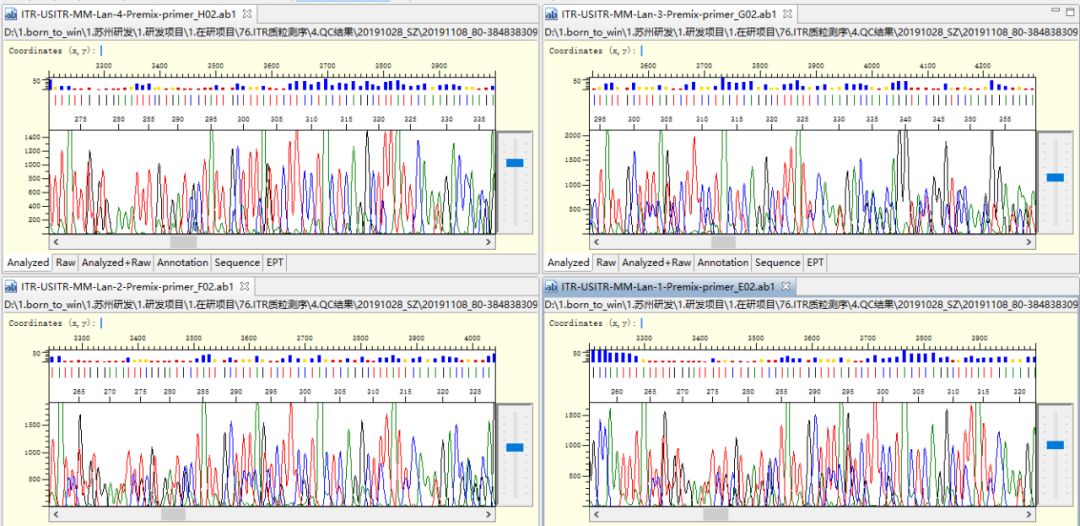
Task: Click scroll-left arrow in H02 chromatogram panel
Action: 56,242
